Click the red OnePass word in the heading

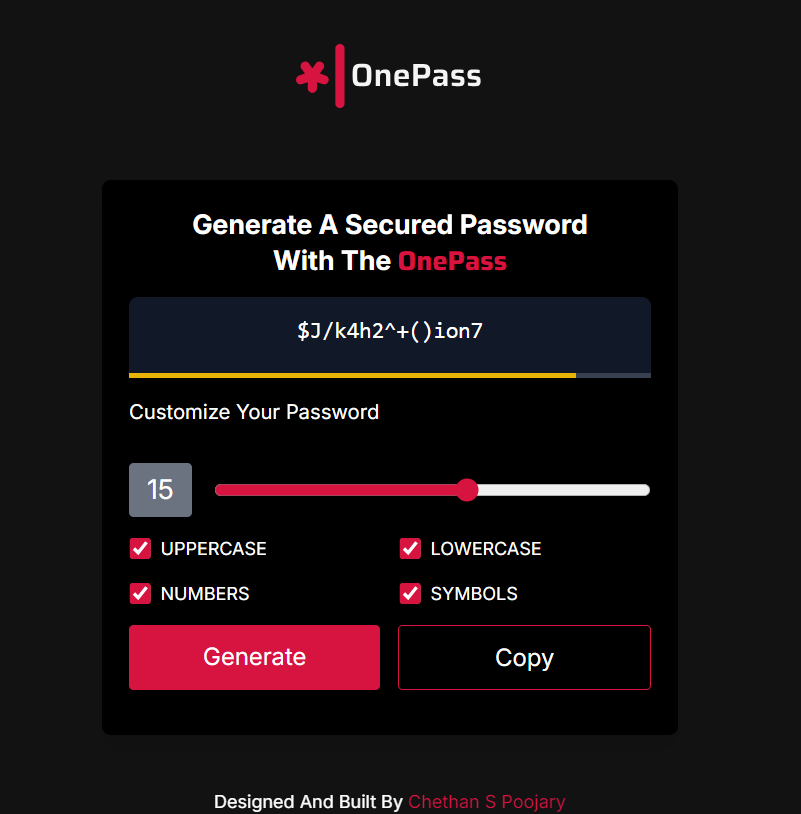coord(452,261)
